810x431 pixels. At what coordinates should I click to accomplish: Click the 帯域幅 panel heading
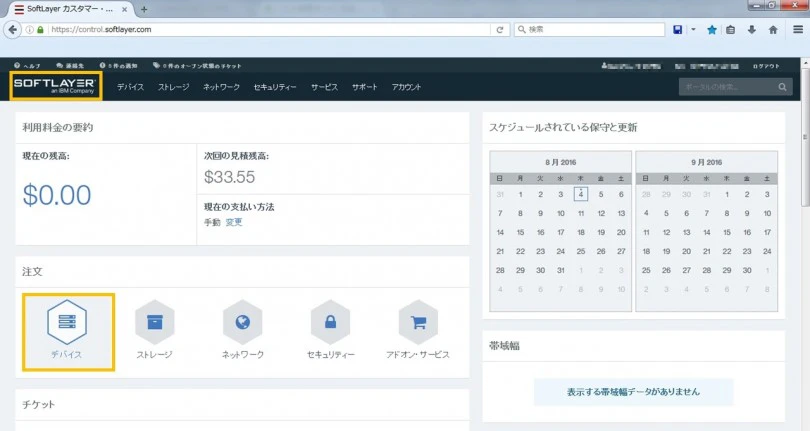coord(504,346)
